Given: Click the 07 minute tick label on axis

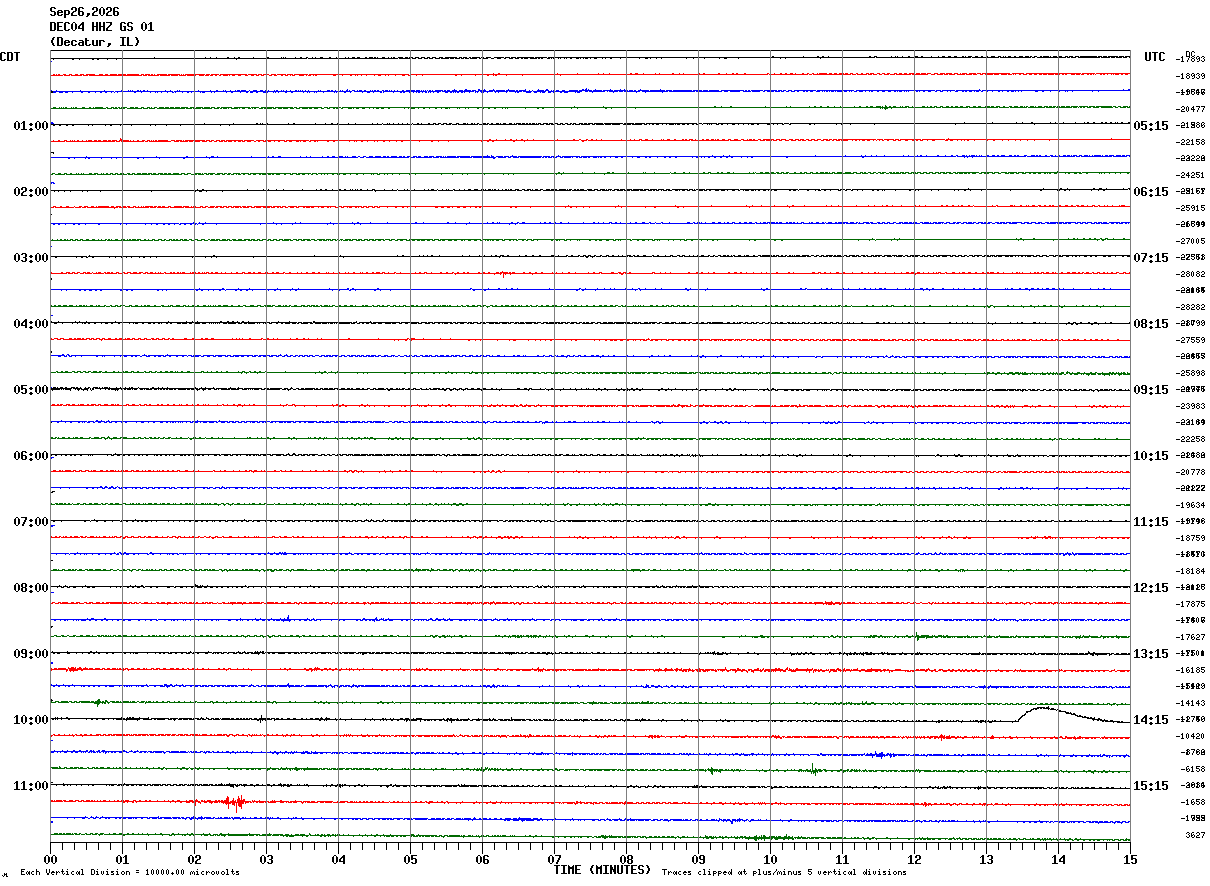Looking at the screenshot, I should point(554,859).
